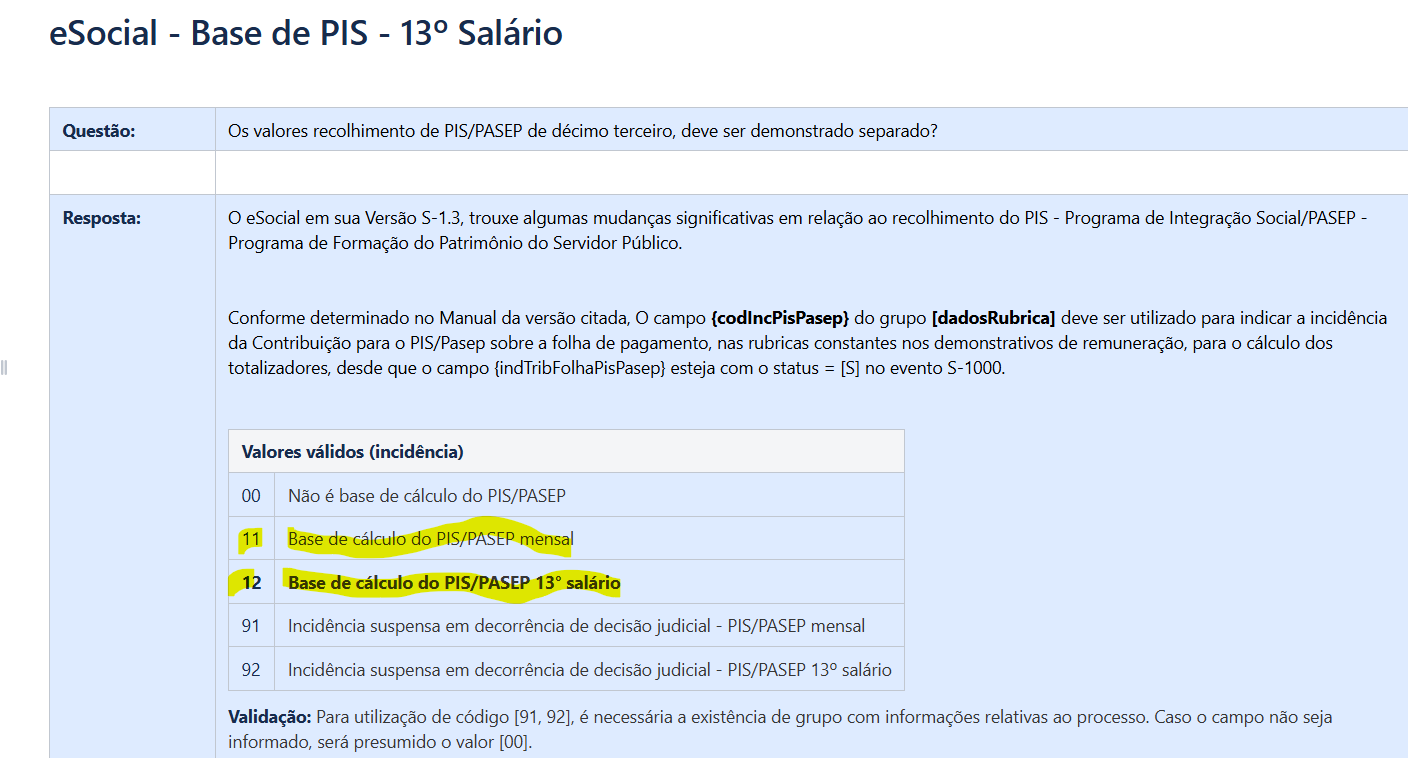Image resolution: width=1408 pixels, height=758 pixels.
Task: Click the question text about décimo terceiro
Action: click(583, 131)
